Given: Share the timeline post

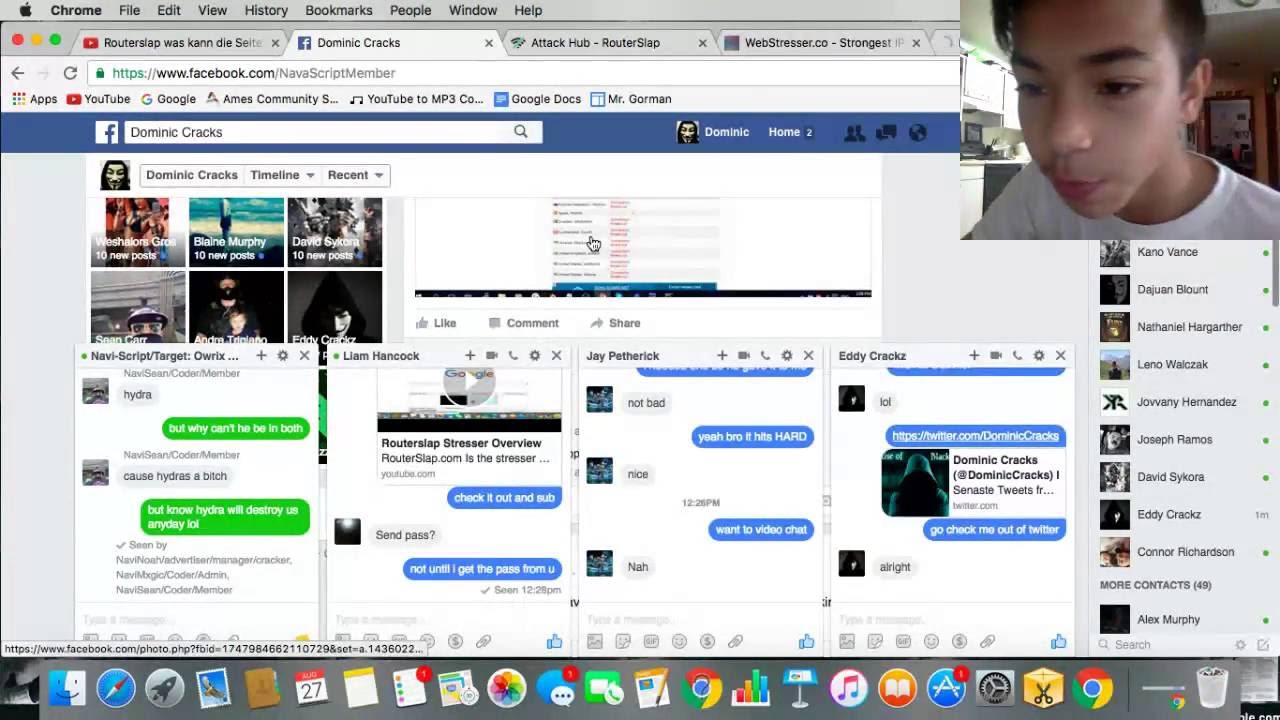Looking at the screenshot, I should click(x=615, y=323).
